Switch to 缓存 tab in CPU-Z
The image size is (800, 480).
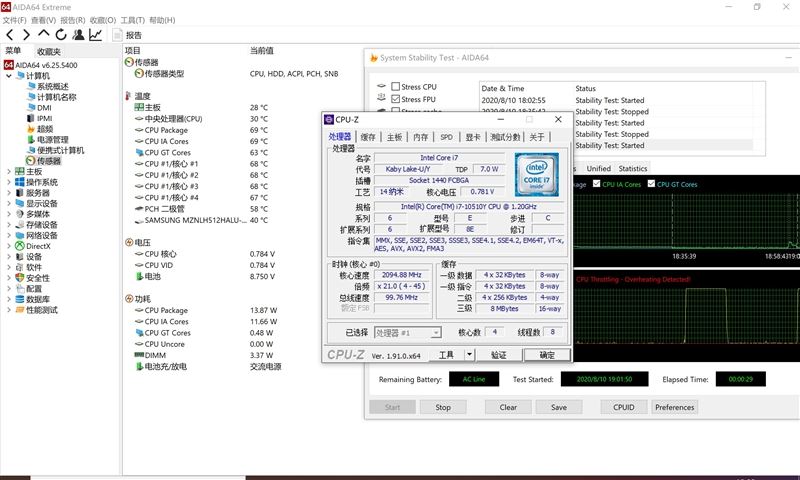[x=368, y=137]
